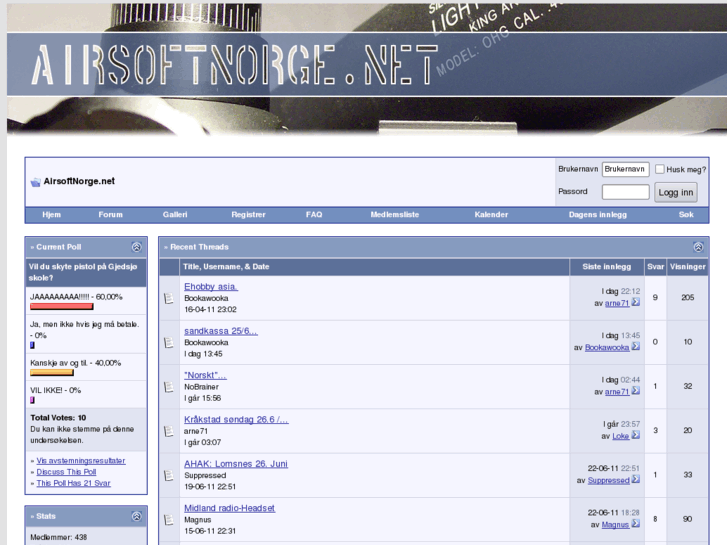
Task: Click the AirsoftNorge.net banner logo
Action: (x=234, y=65)
